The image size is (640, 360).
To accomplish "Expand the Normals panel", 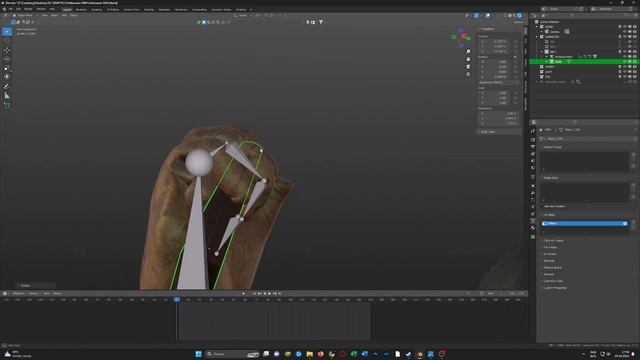I will (549, 261).
